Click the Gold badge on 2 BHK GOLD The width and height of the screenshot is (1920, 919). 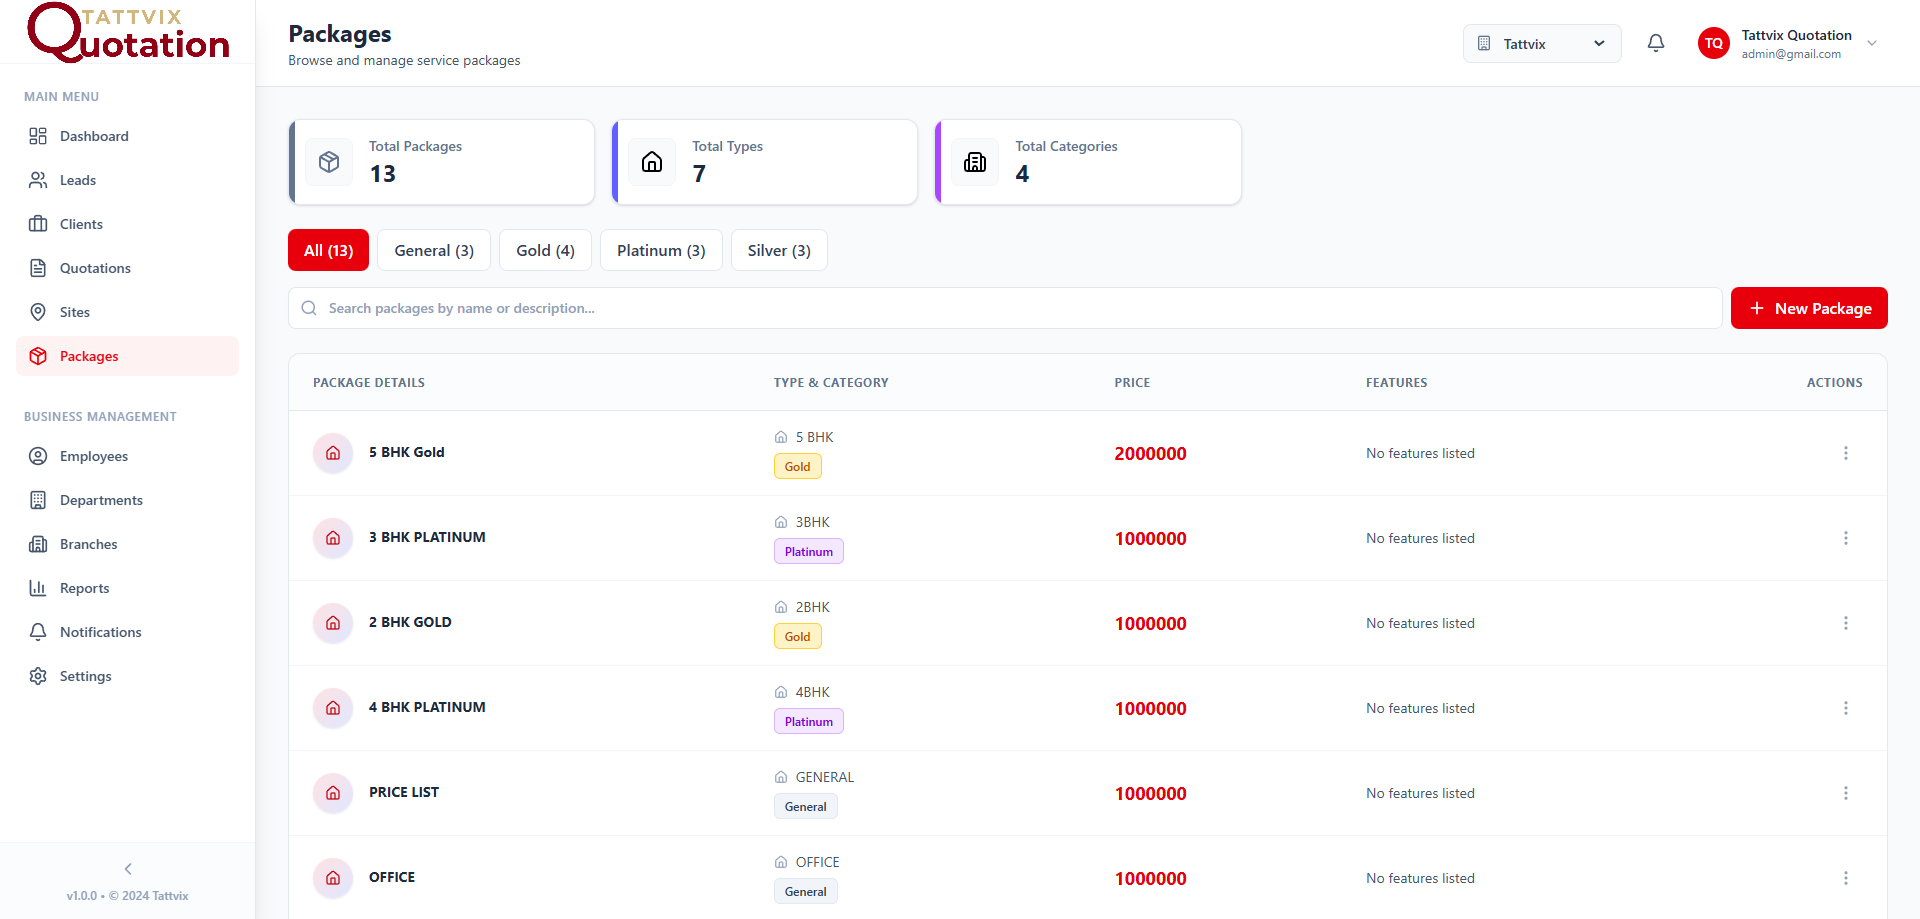click(x=797, y=636)
